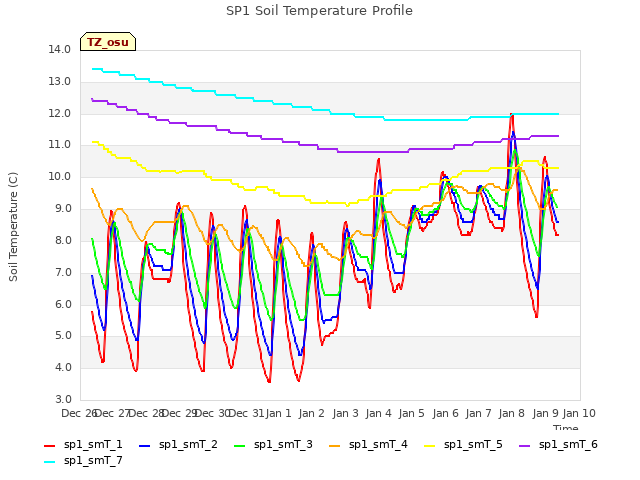Click the Jan 9 x-axis date label
The image size is (640, 480).
coord(545,413)
